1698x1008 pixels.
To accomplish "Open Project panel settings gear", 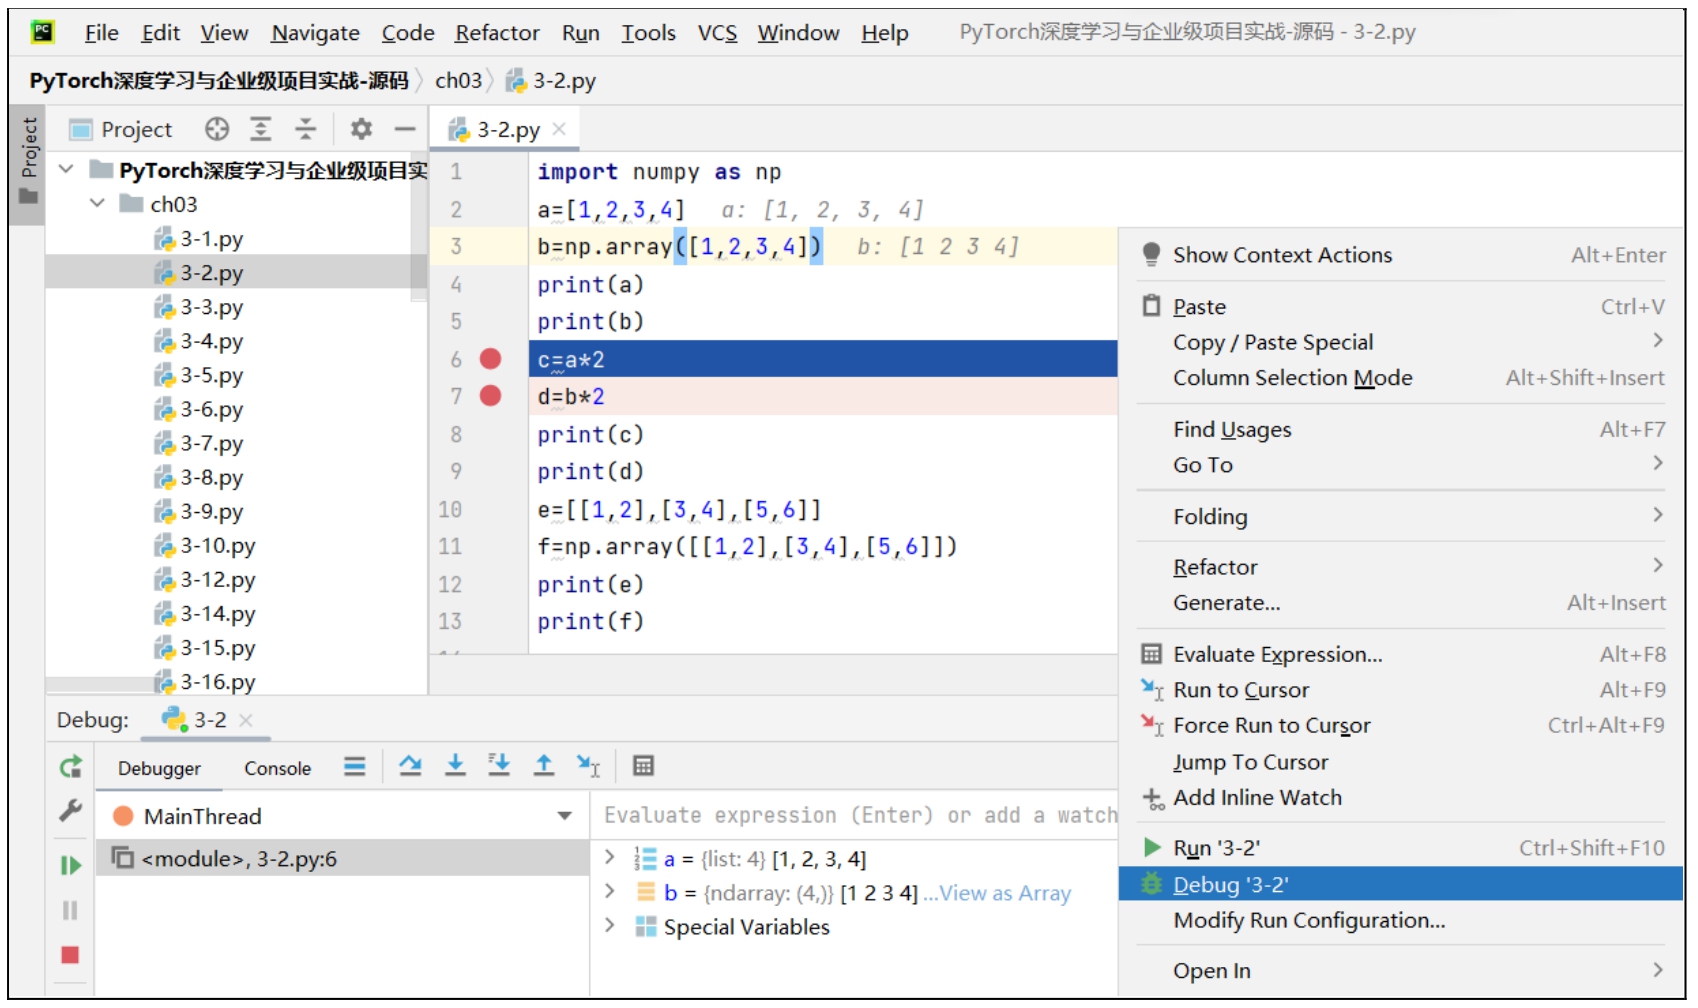I will pyautogui.click(x=361, y=129).
